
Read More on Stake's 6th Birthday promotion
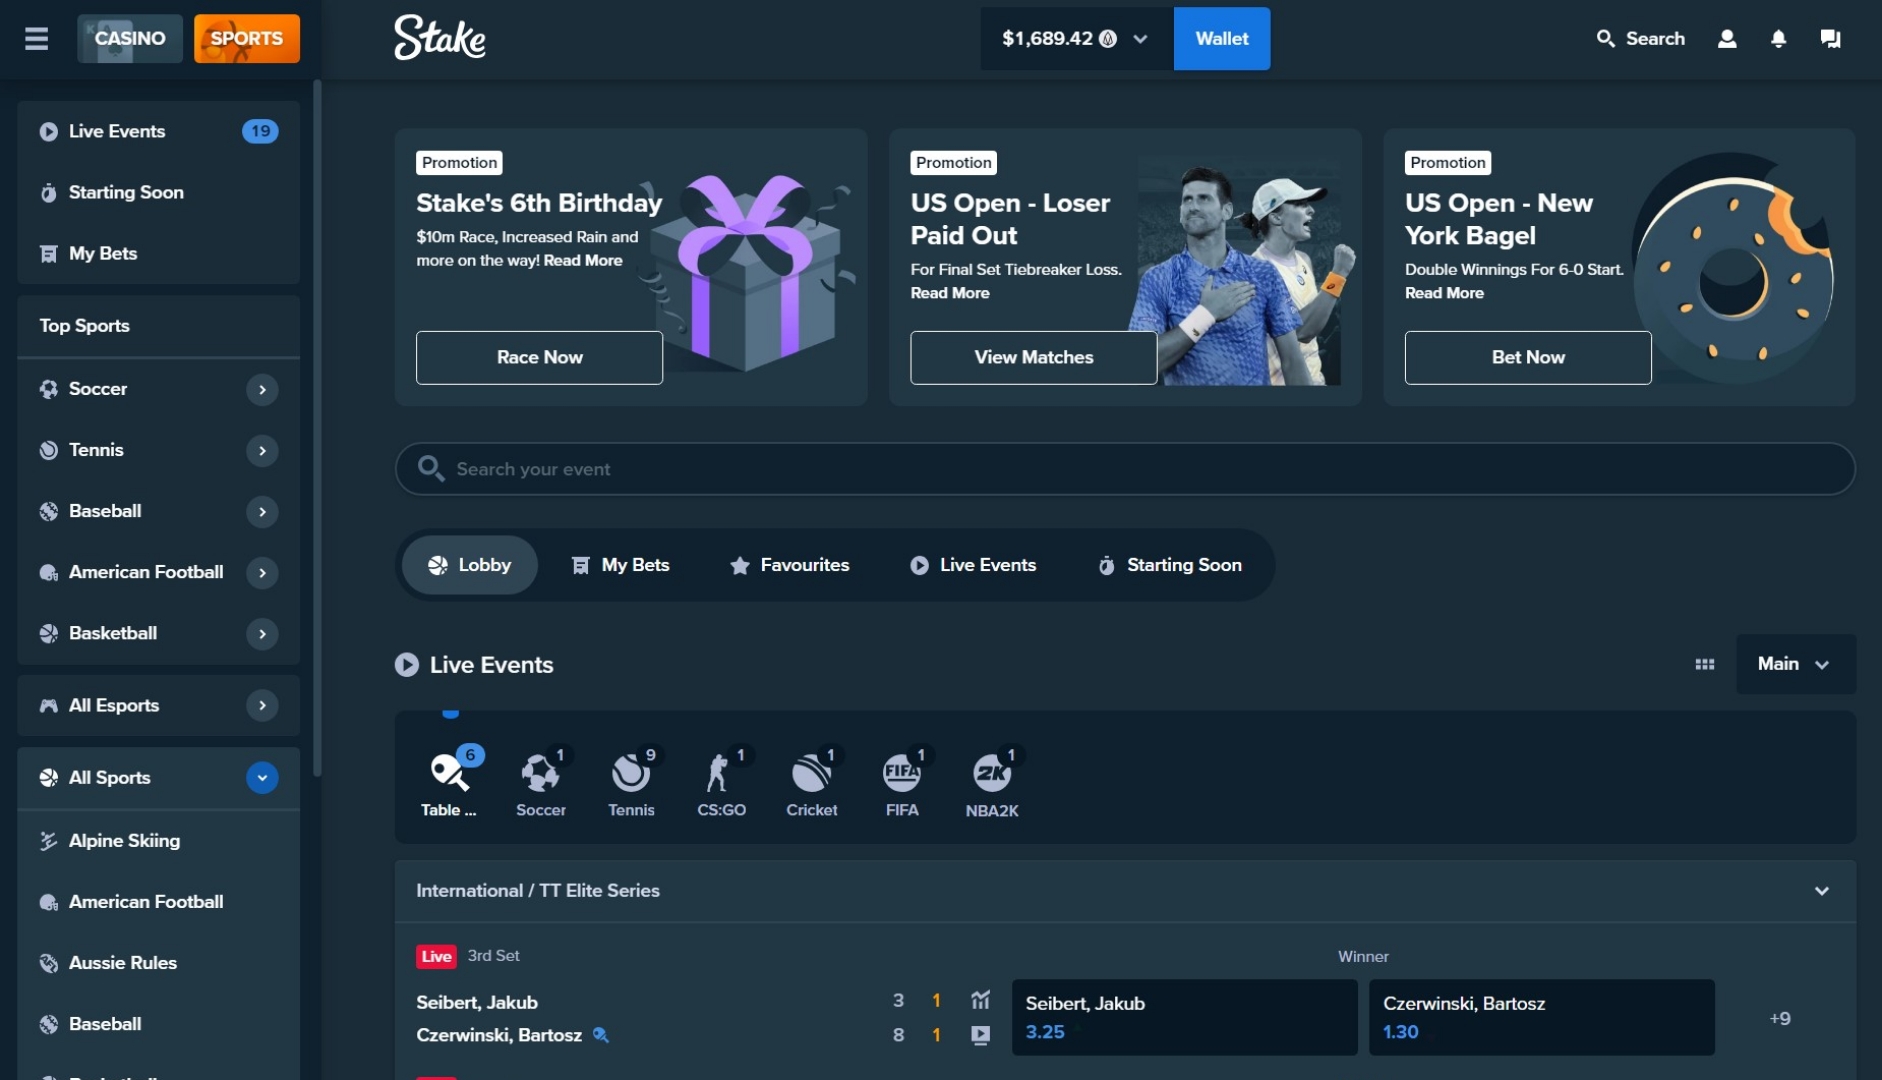(x=583, y=261)
